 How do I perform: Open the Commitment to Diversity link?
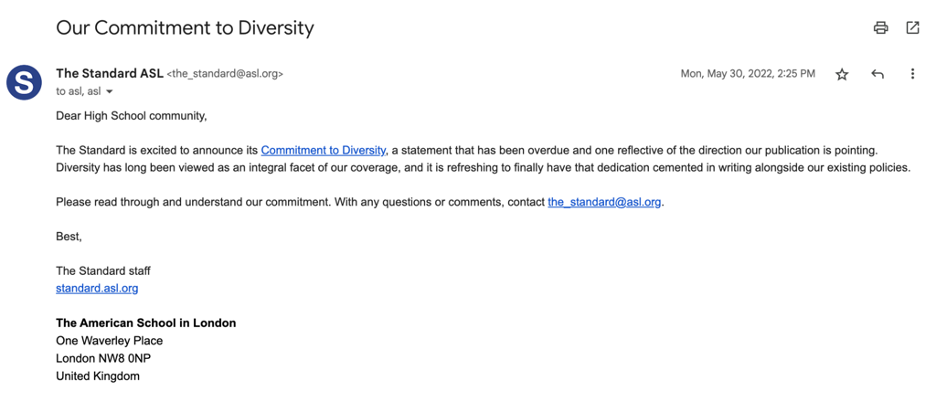[x=324, y=150]
